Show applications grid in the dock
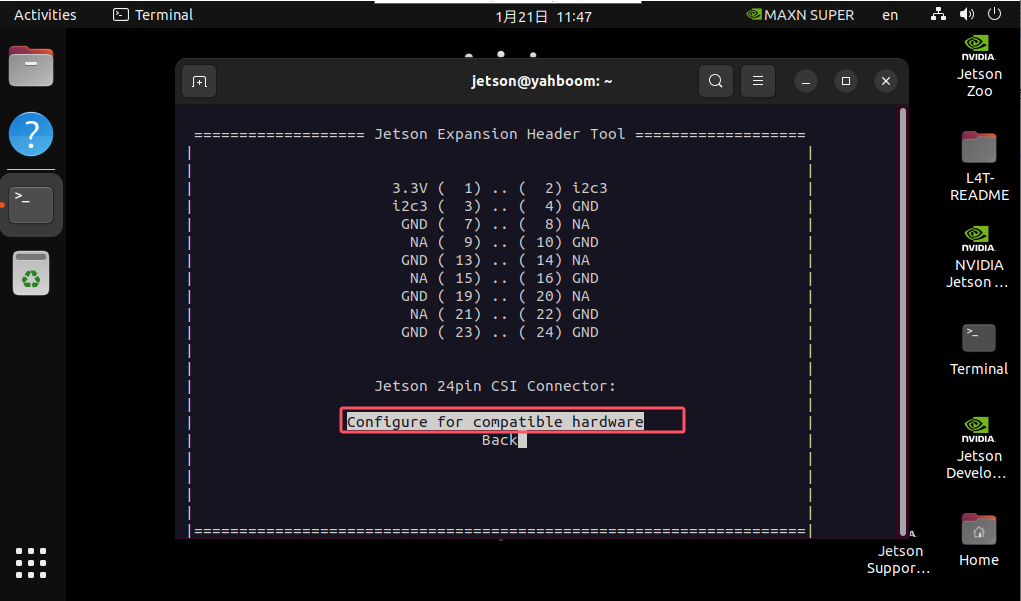 [x=31, y=563]
